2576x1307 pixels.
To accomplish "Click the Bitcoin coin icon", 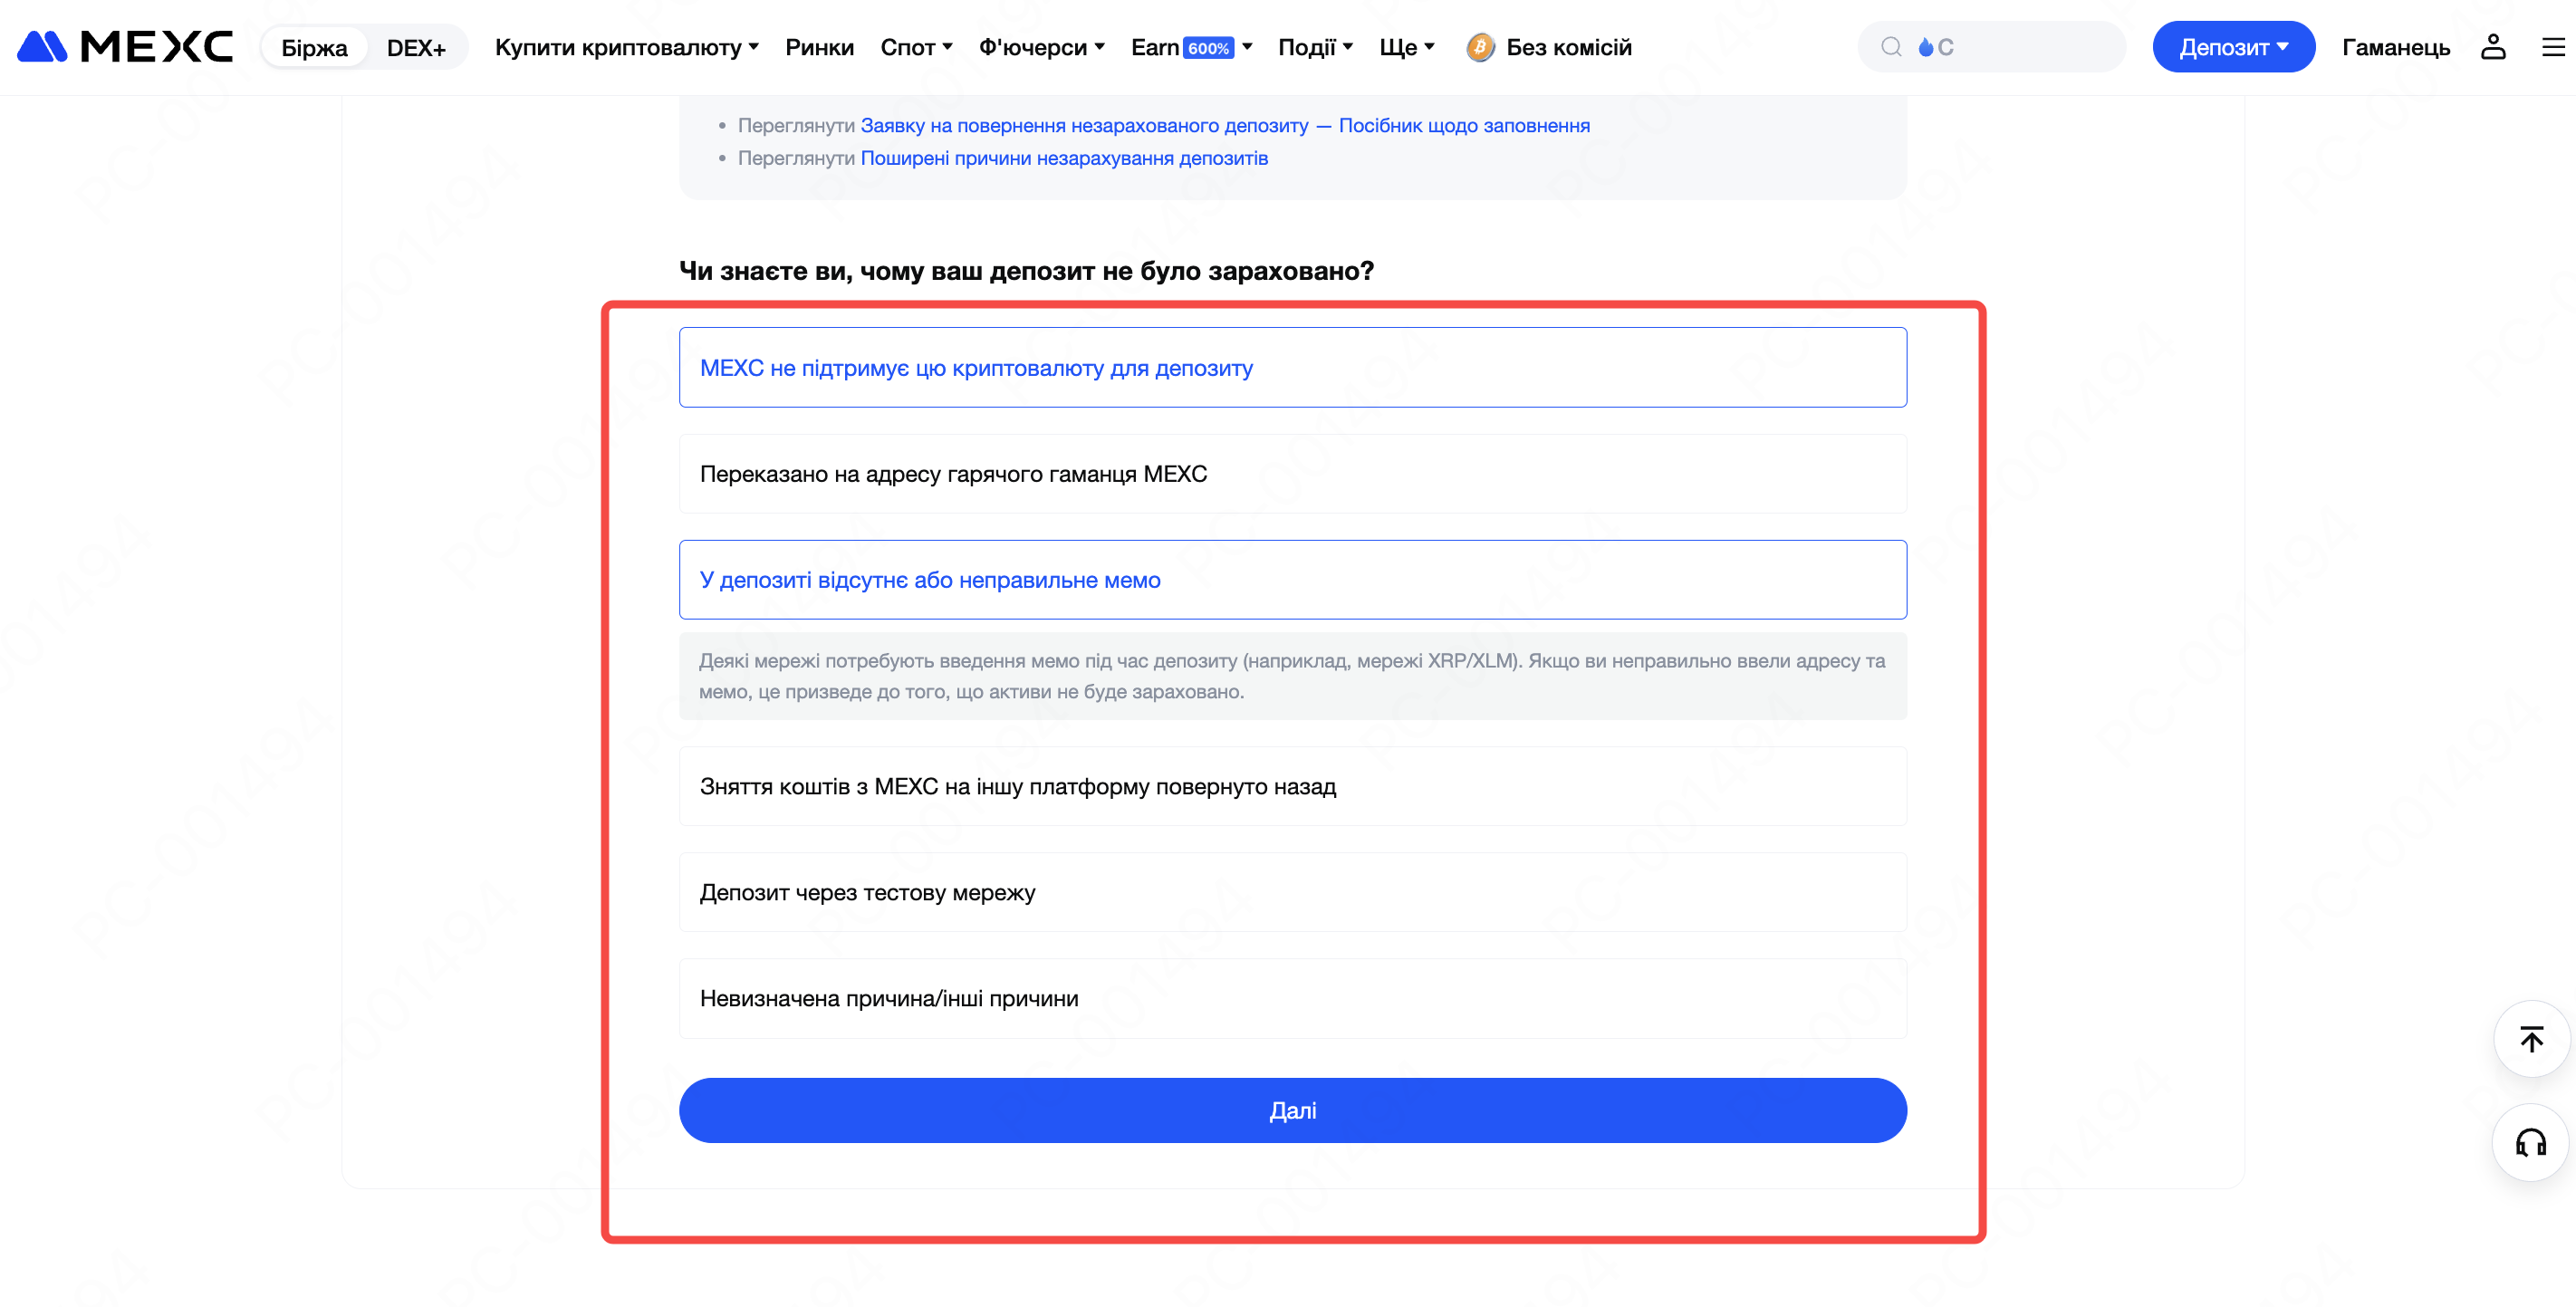I will click(x=1480, y=47).
